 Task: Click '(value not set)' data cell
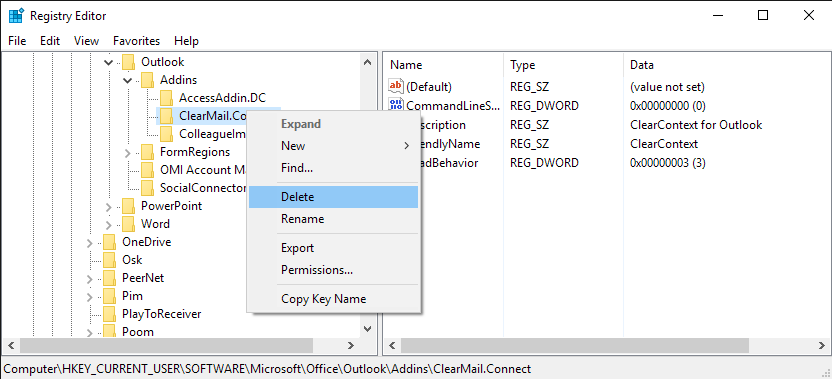pos(667,87)
